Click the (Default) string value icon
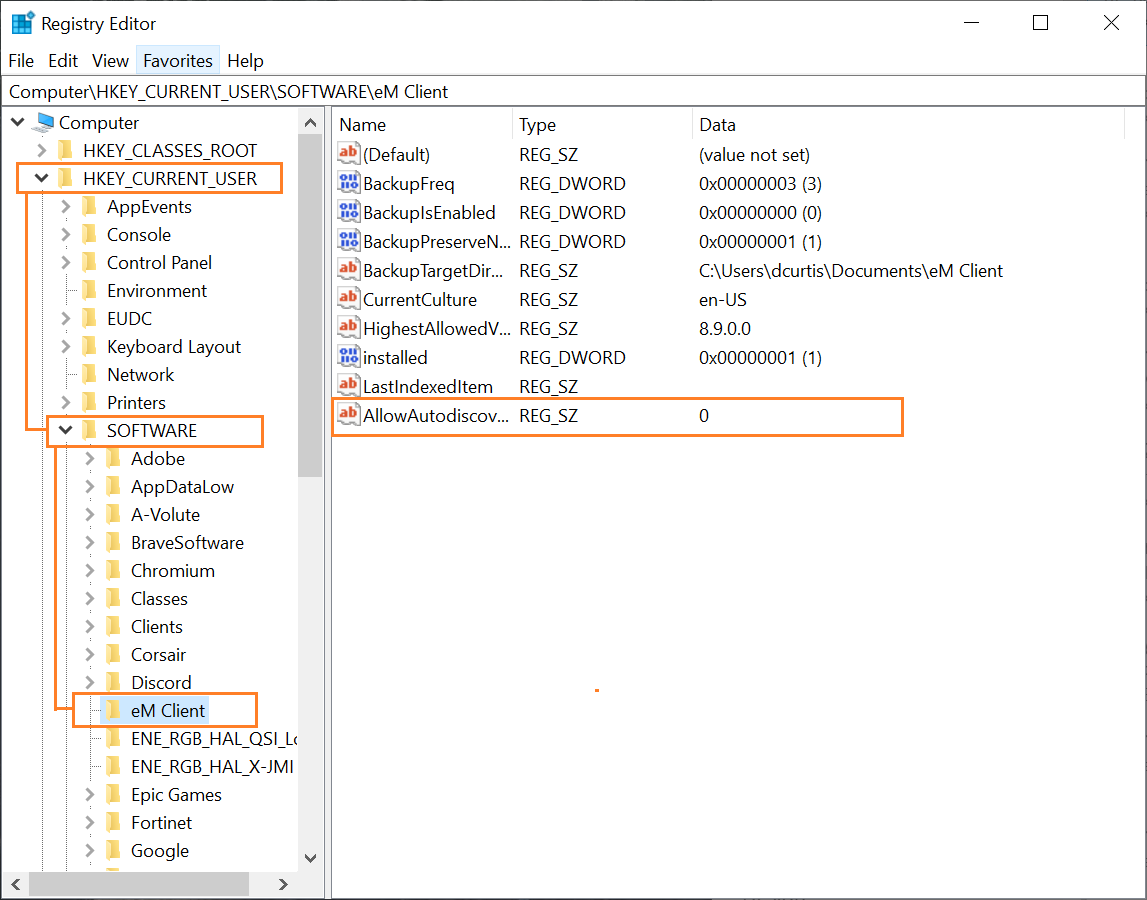 click(x=348, y=154)
